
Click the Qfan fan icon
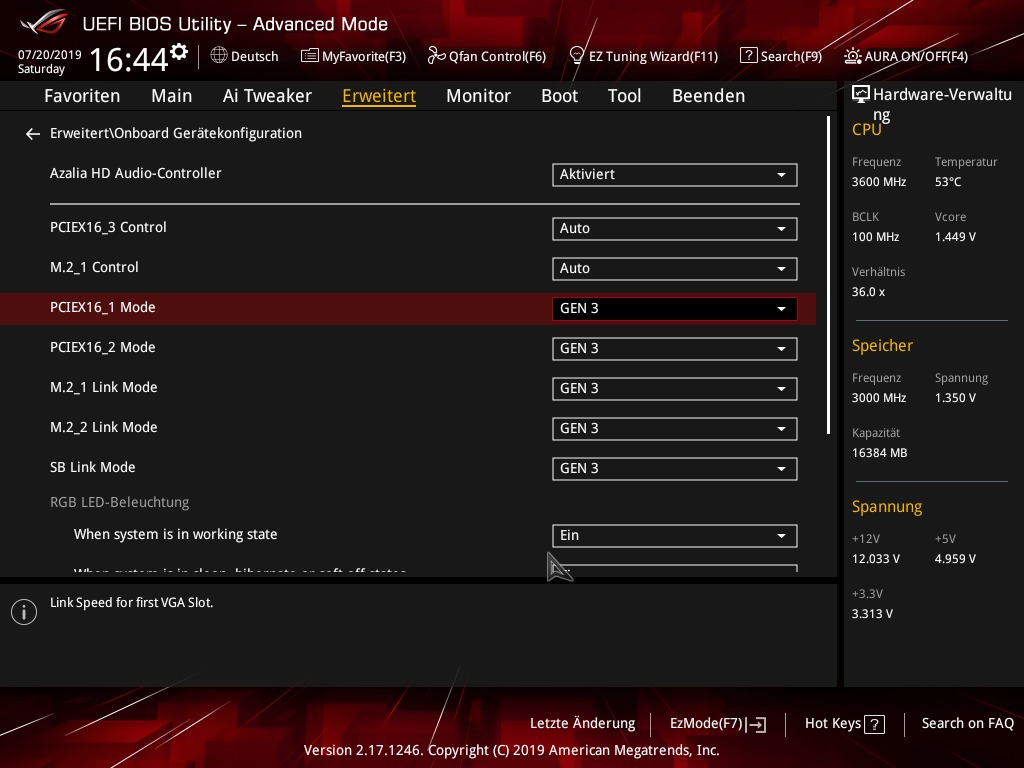(436, 56)
